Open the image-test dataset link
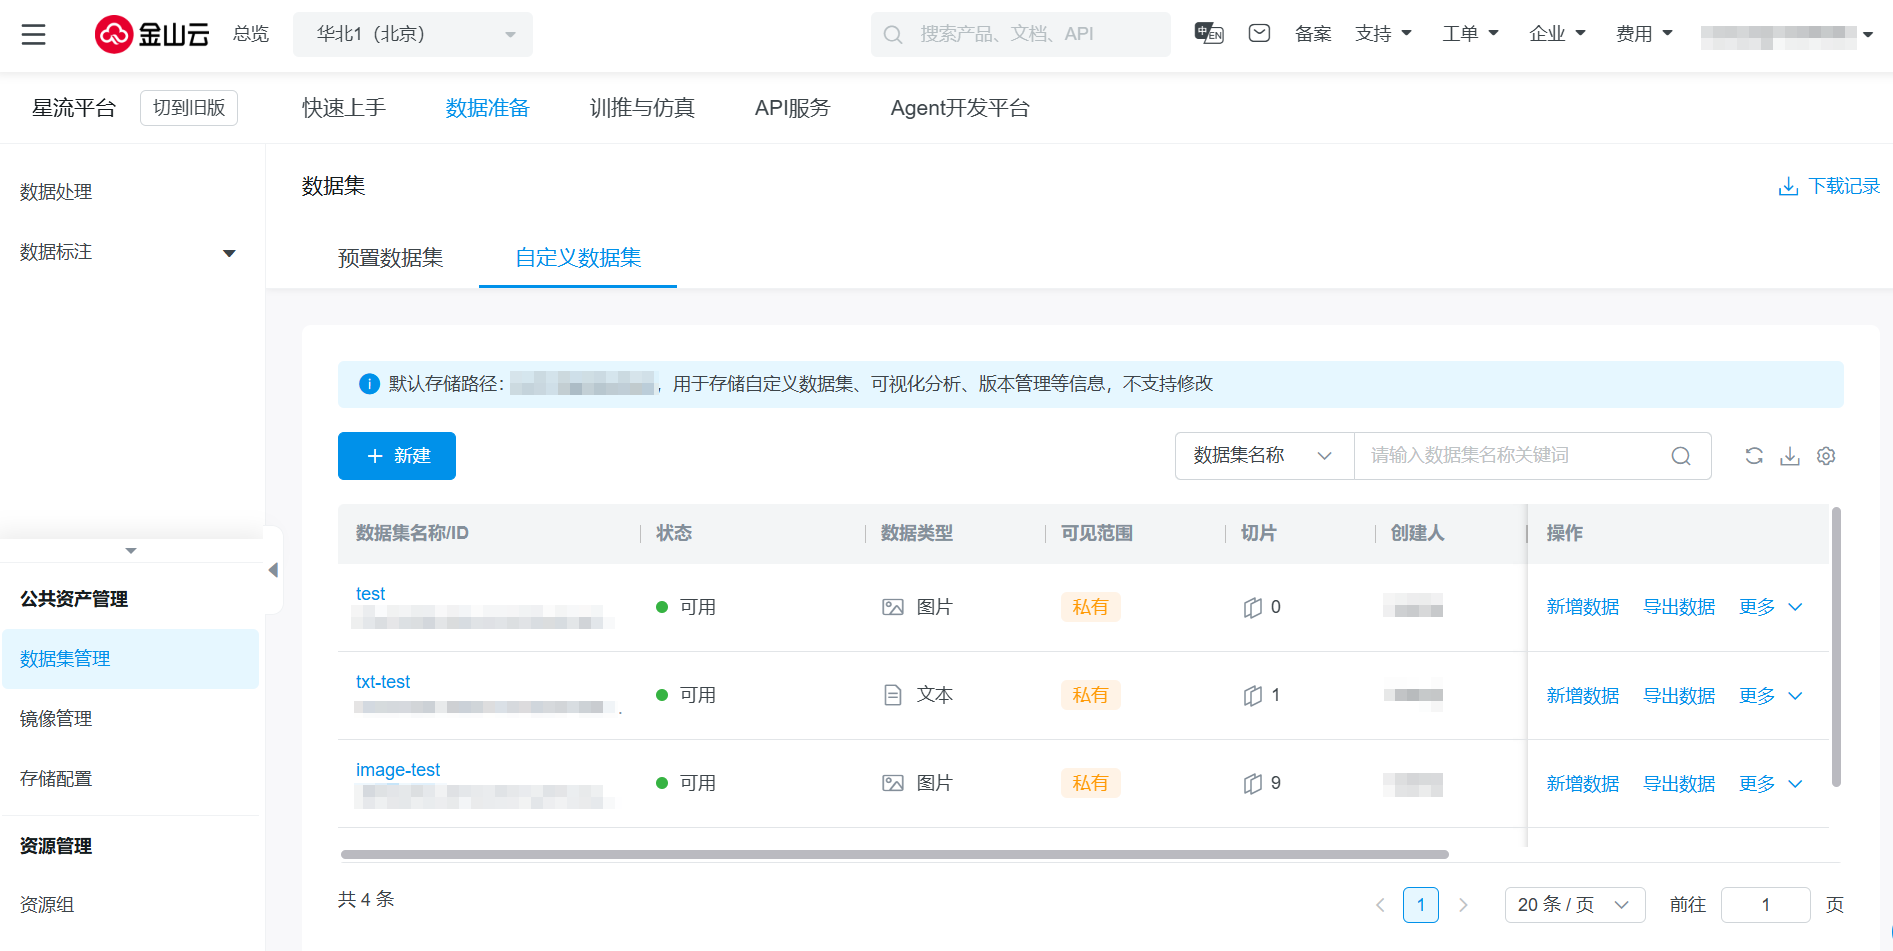1893x951 pixels. coord(398,770)
